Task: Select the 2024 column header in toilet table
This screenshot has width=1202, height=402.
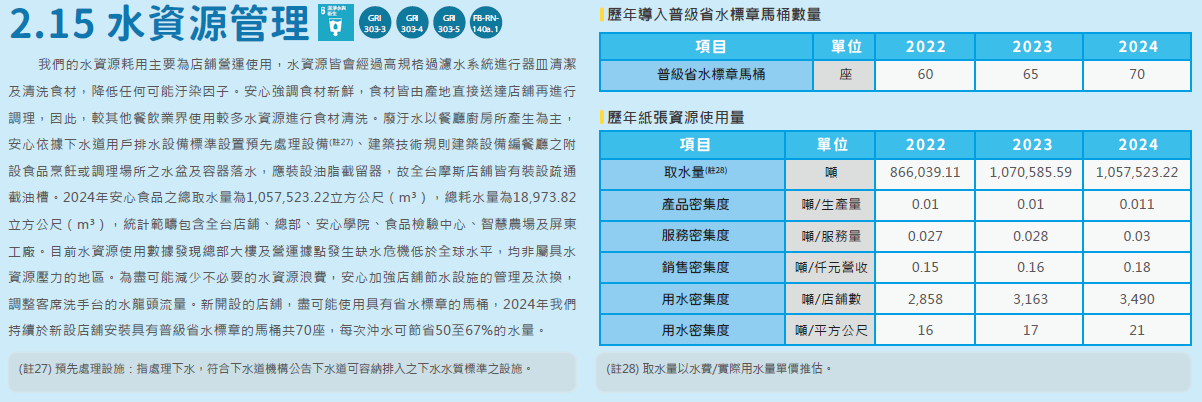Action: [x=1136, y=47]
